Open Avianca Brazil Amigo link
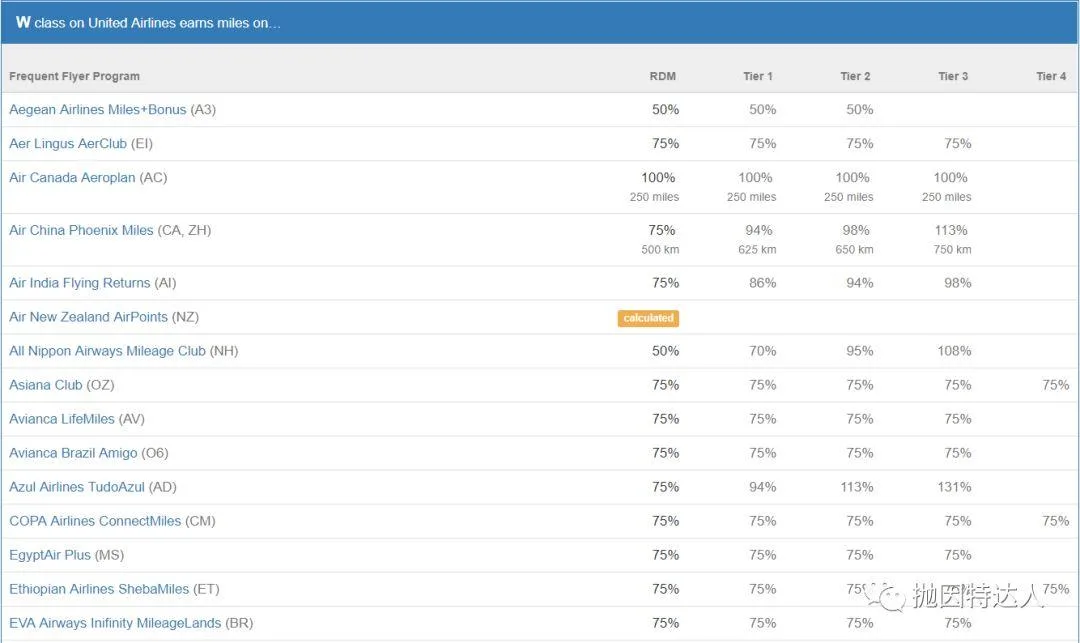The height and width of the screenshot is (643, 1080). click(73, 453)
